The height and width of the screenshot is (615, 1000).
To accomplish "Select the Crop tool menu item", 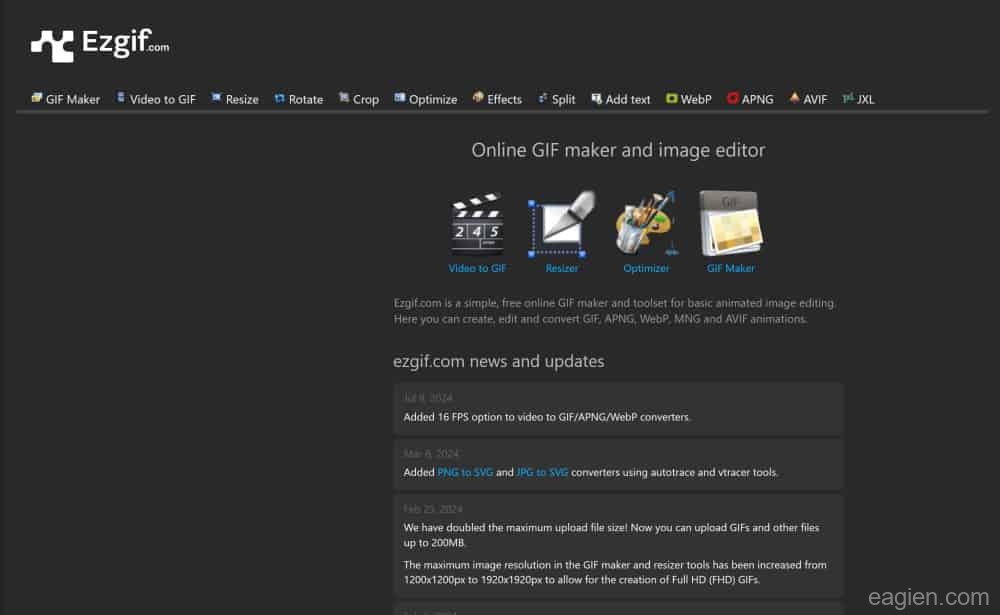I will coord(359,99).
